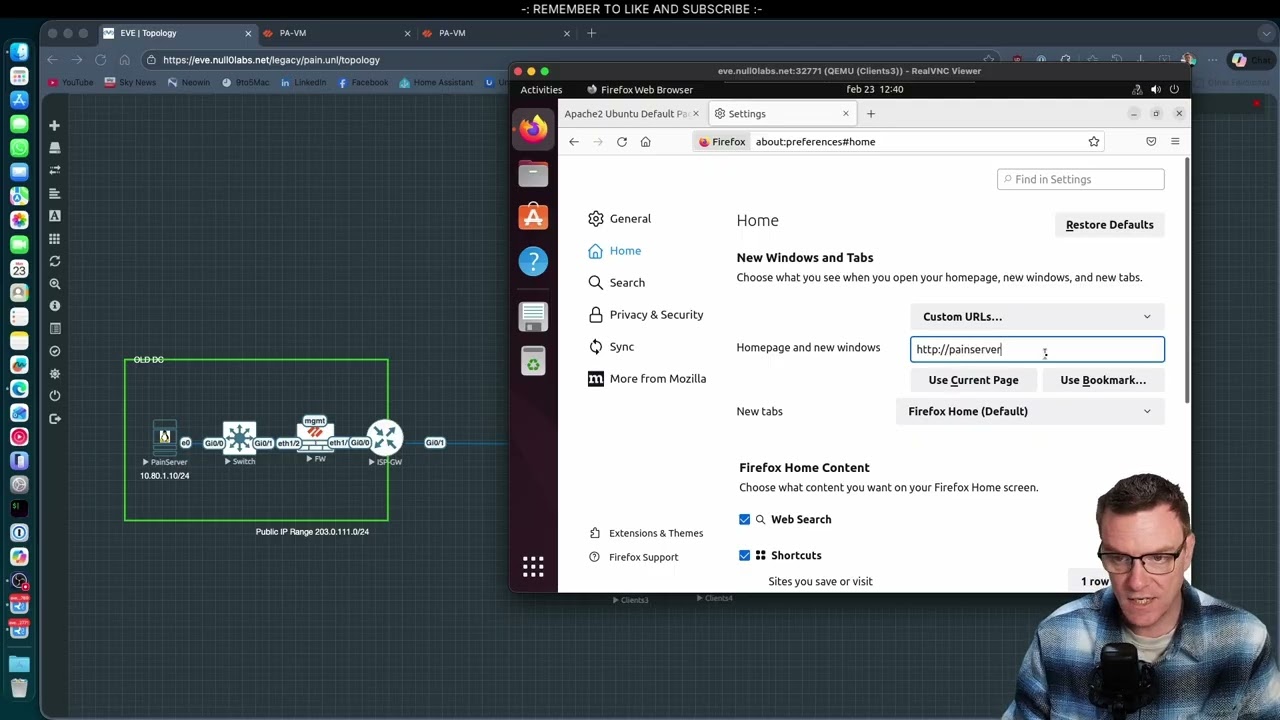Switch to Apache2 Ubuntu Default Page tab
Screen dimensions: 1280x720
(626, 114)
